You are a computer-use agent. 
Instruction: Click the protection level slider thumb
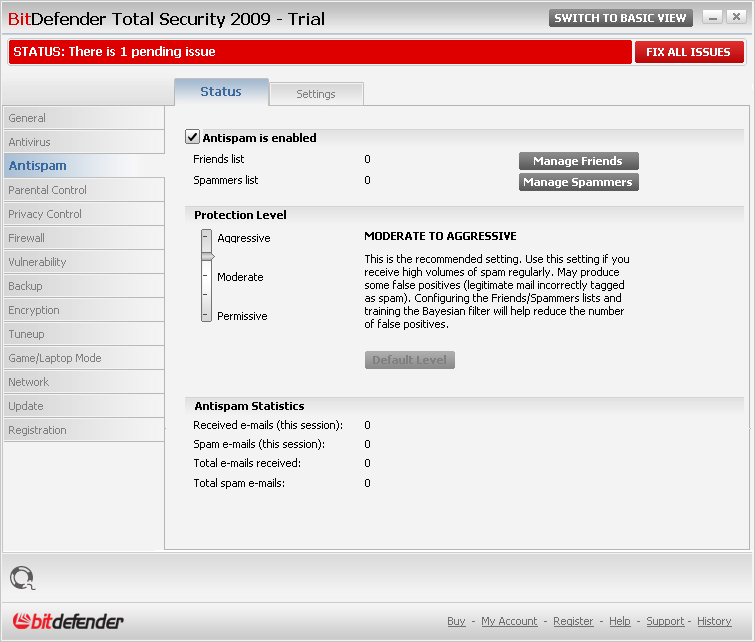(207, 256)
